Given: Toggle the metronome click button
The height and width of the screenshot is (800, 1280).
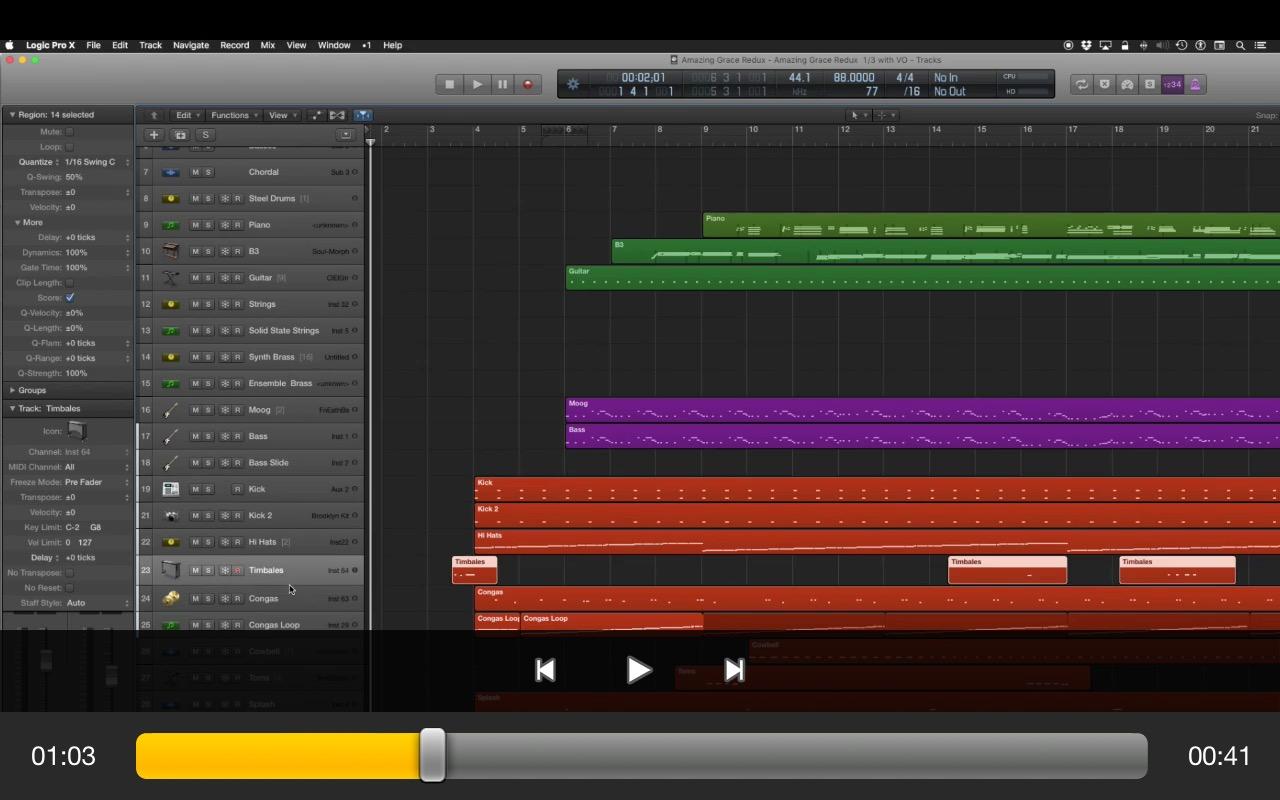Looking at the screenshot, I should click(1195, 85).
